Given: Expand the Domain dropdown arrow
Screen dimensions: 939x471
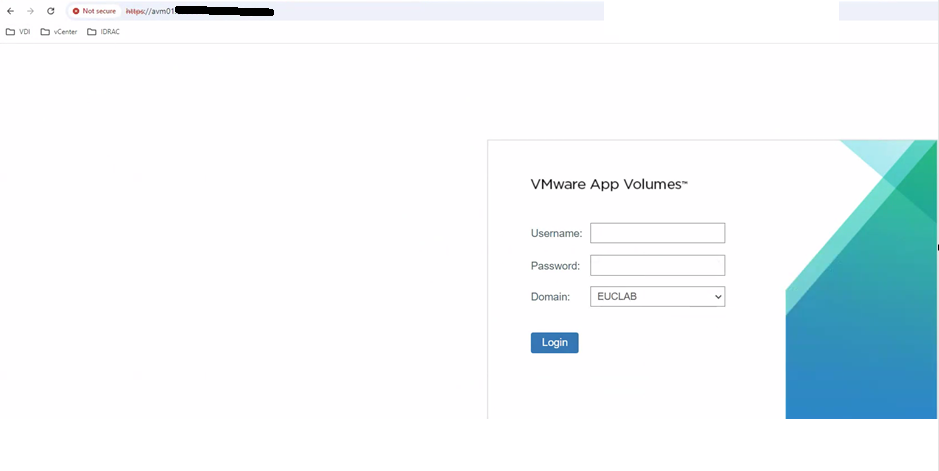Looking at the screenshot, I should tap(717, 297).
